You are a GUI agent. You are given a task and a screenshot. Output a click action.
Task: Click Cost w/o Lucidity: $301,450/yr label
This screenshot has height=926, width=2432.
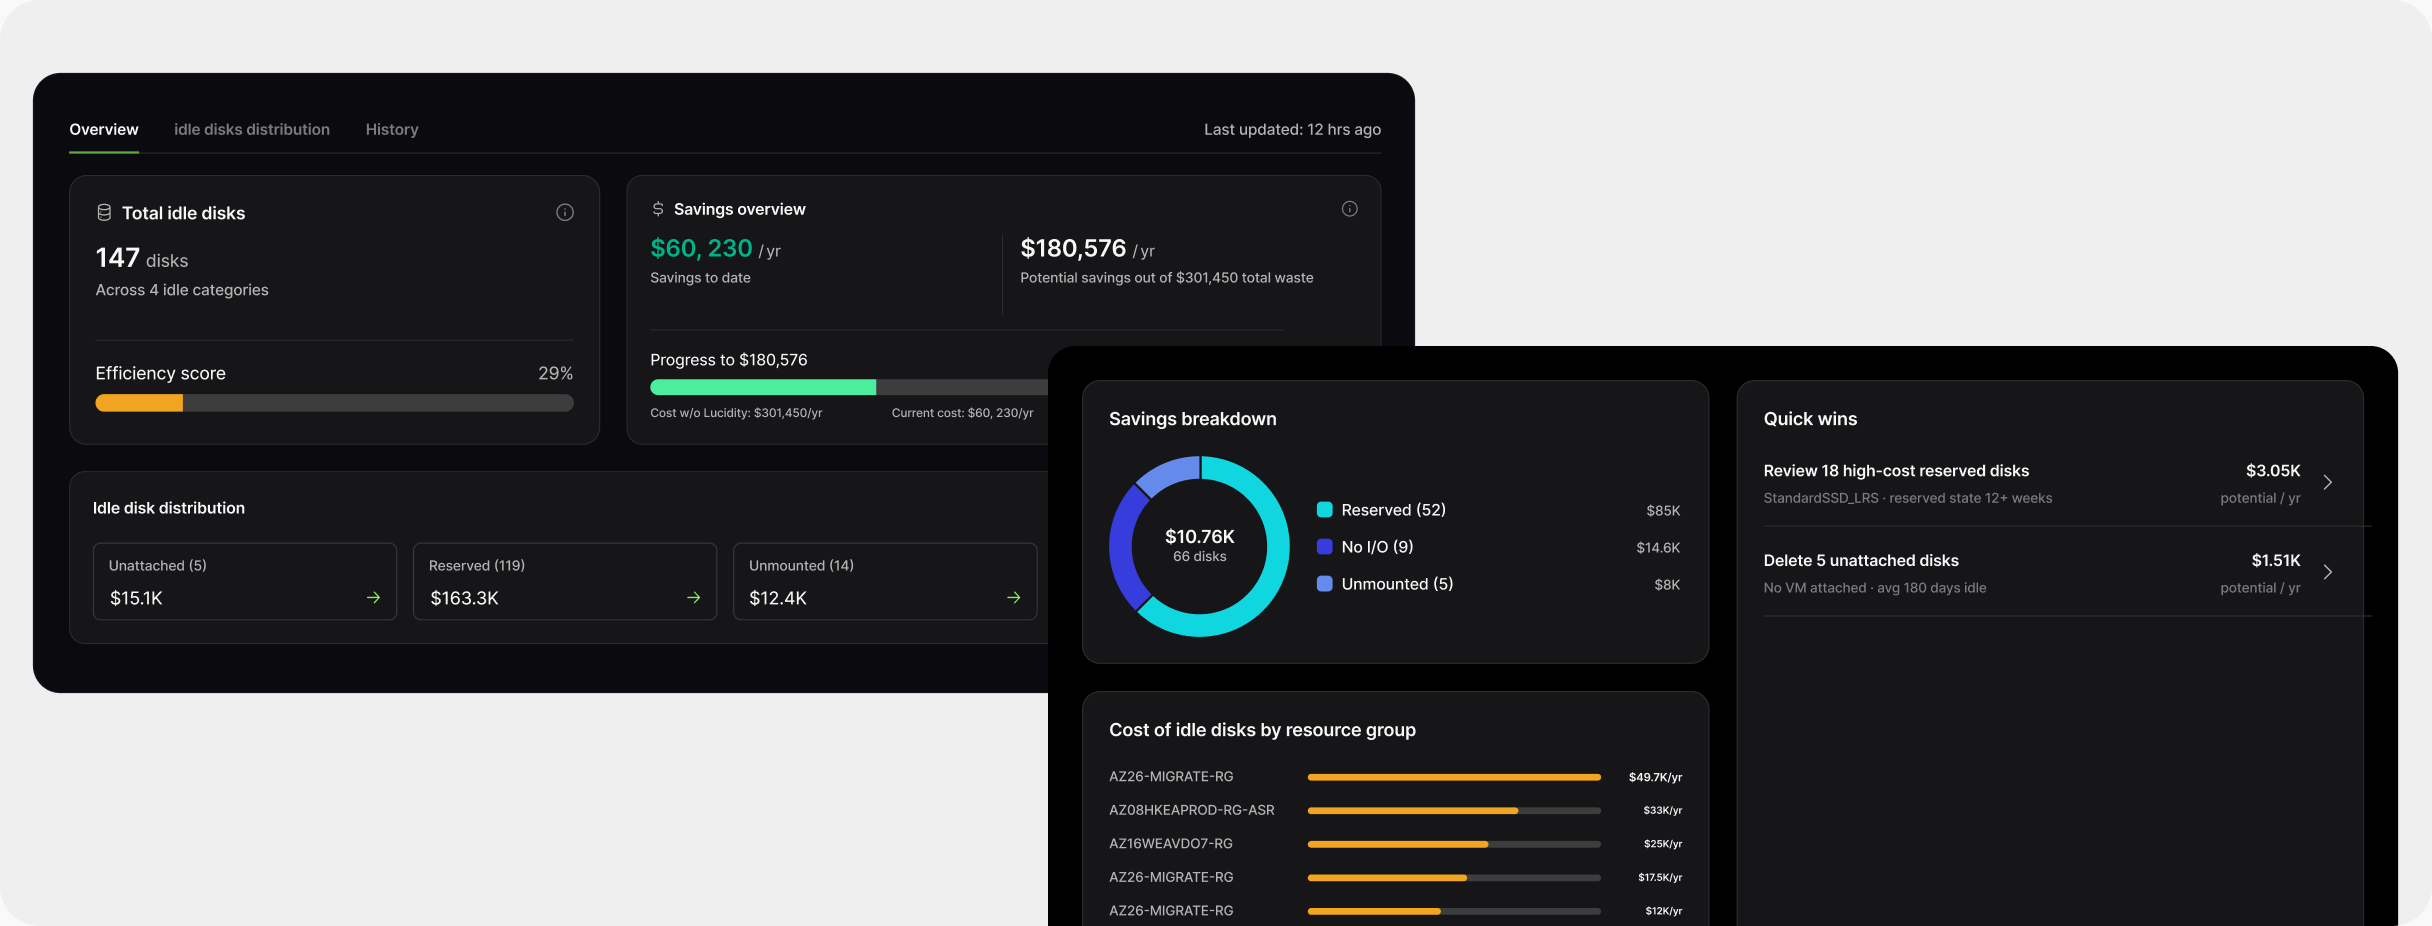click(x=736, y=413)
